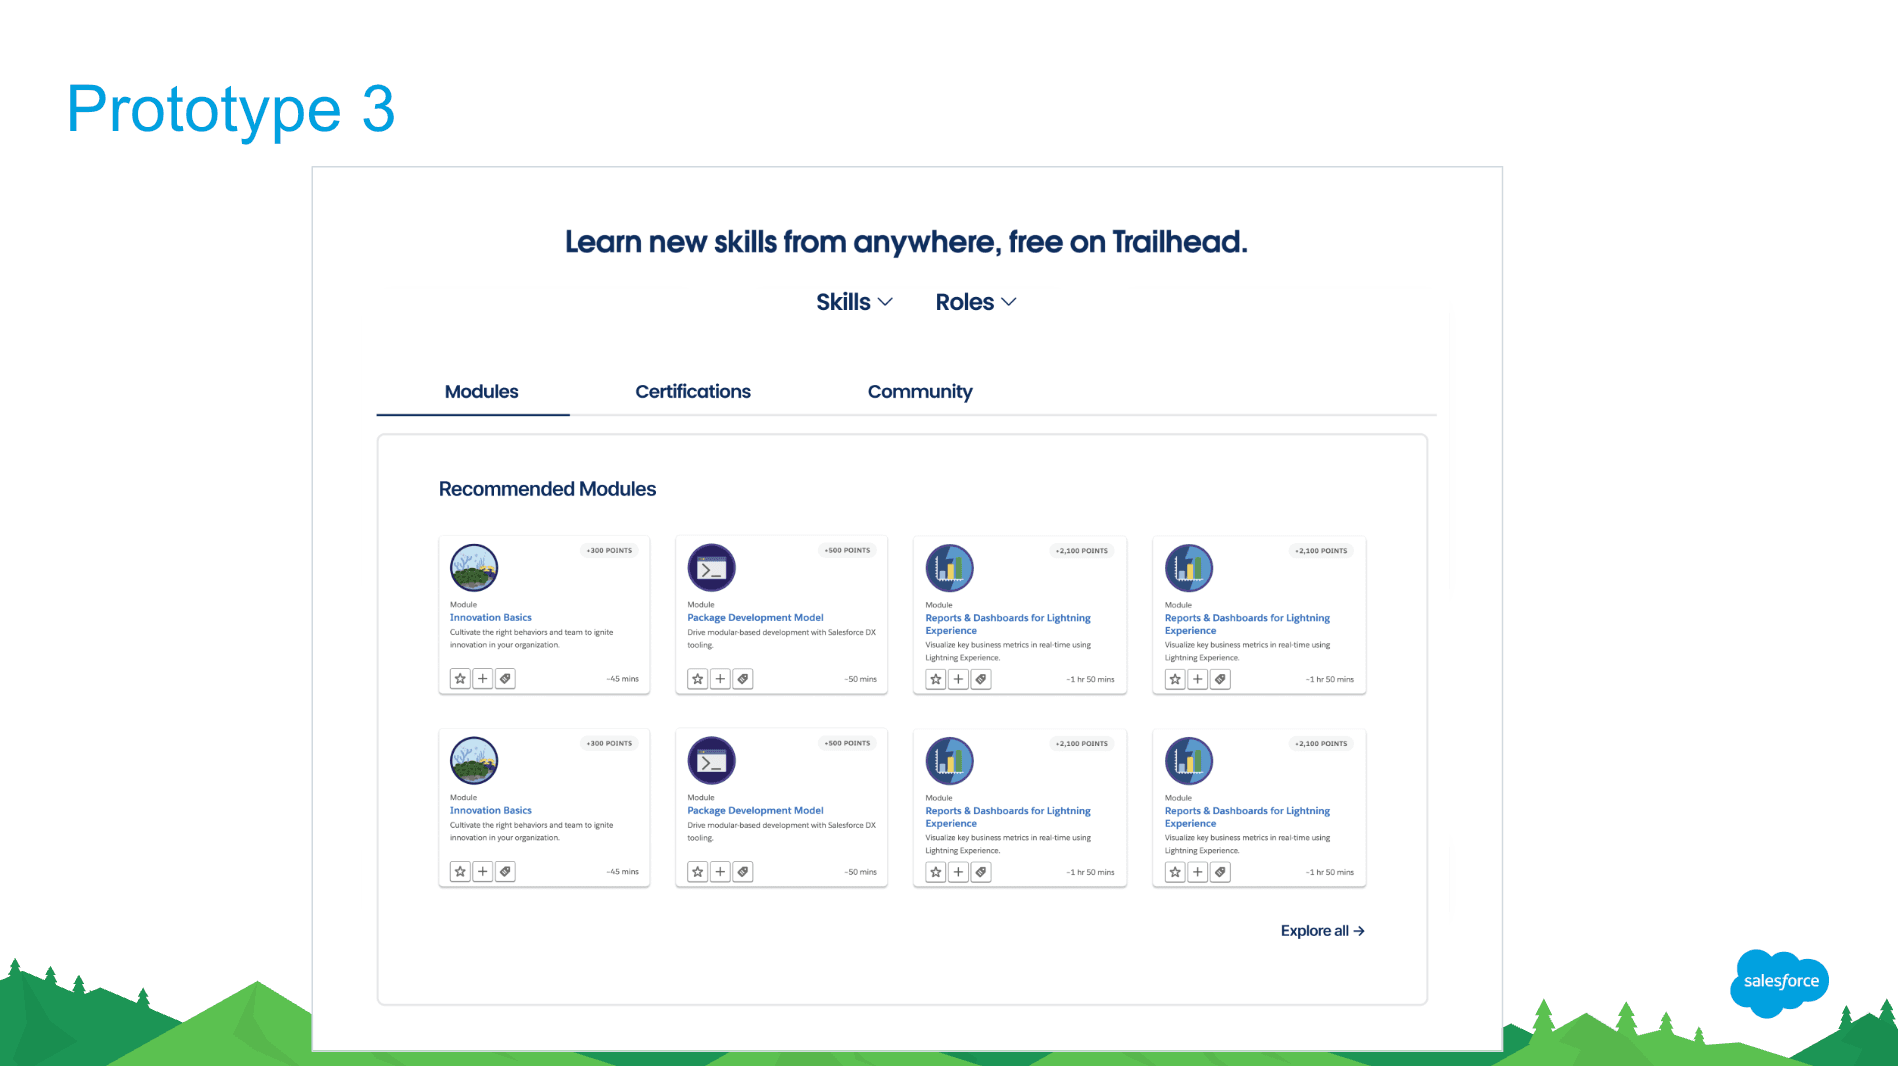Switch to the Certifications tab
1898x1066 pixels.
(693, 392)
